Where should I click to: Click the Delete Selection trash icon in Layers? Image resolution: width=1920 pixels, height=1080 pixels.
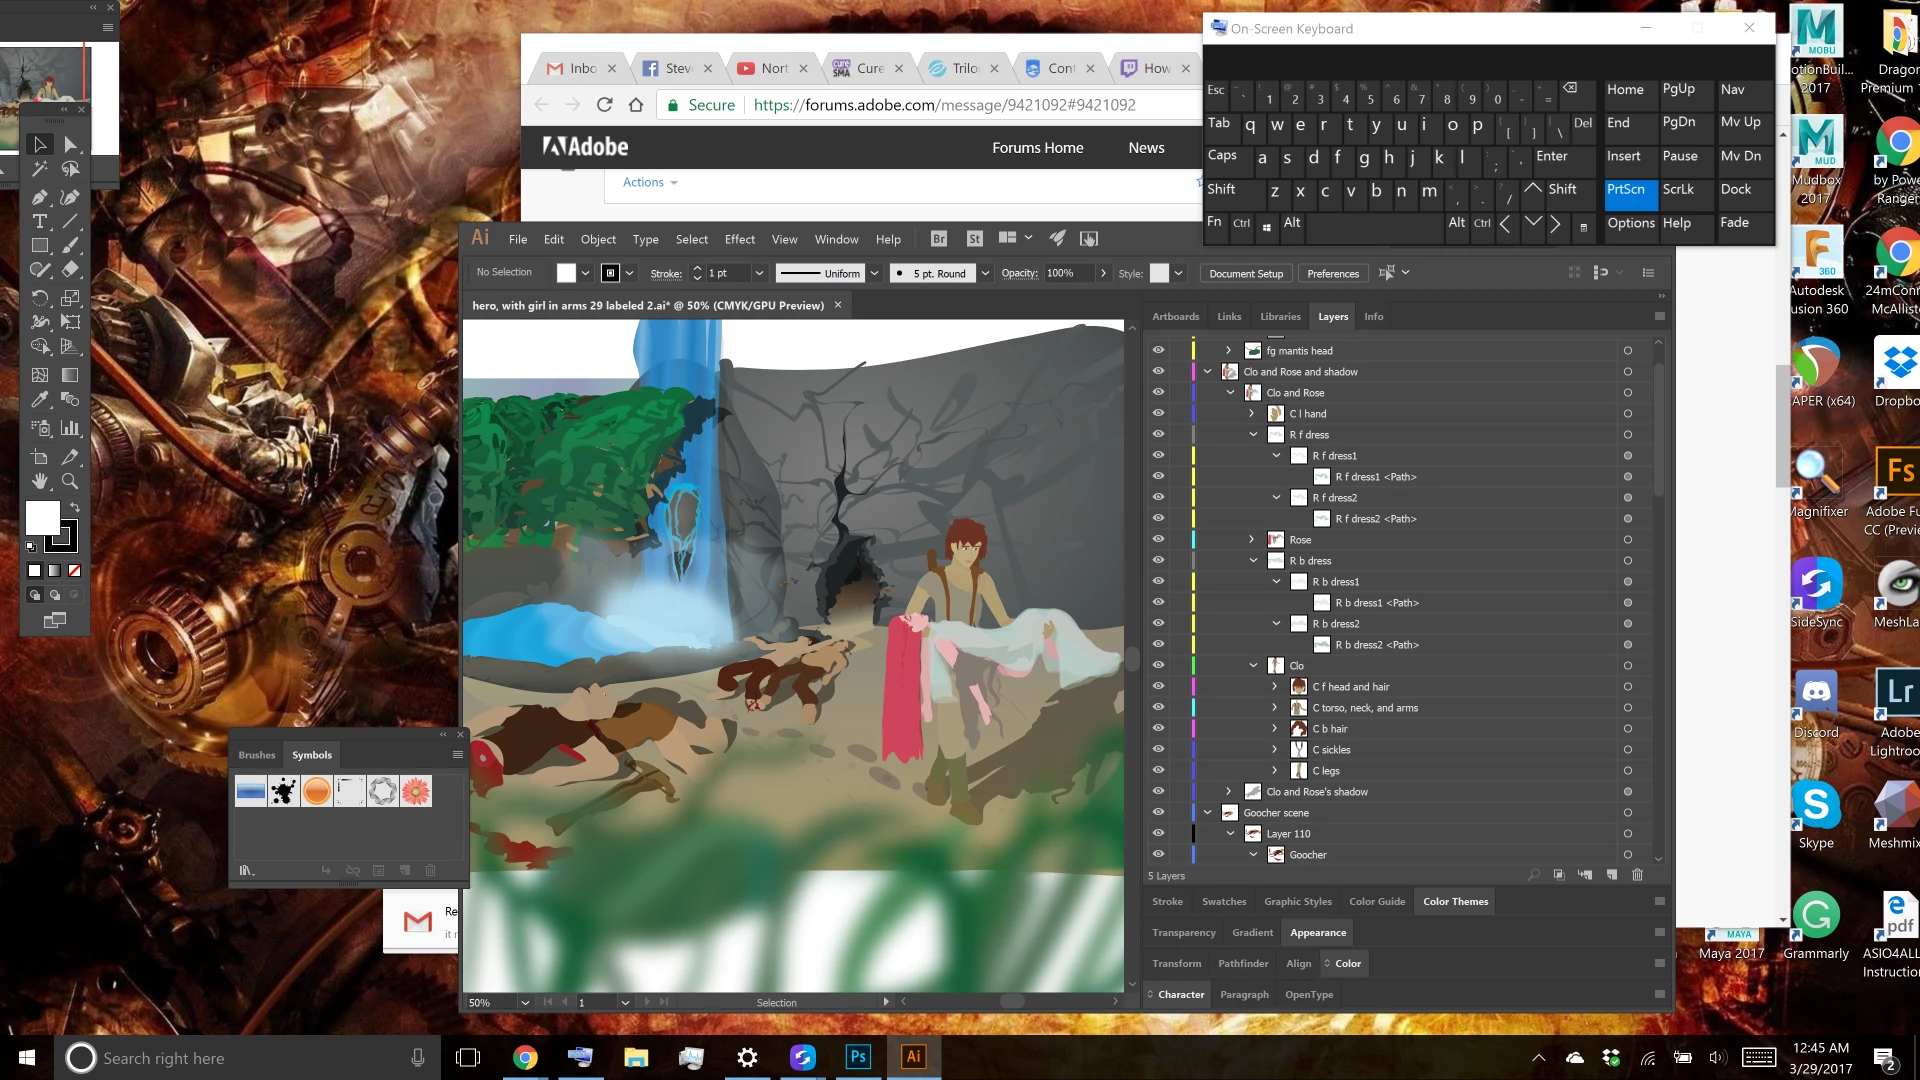tap(1637, 875)
